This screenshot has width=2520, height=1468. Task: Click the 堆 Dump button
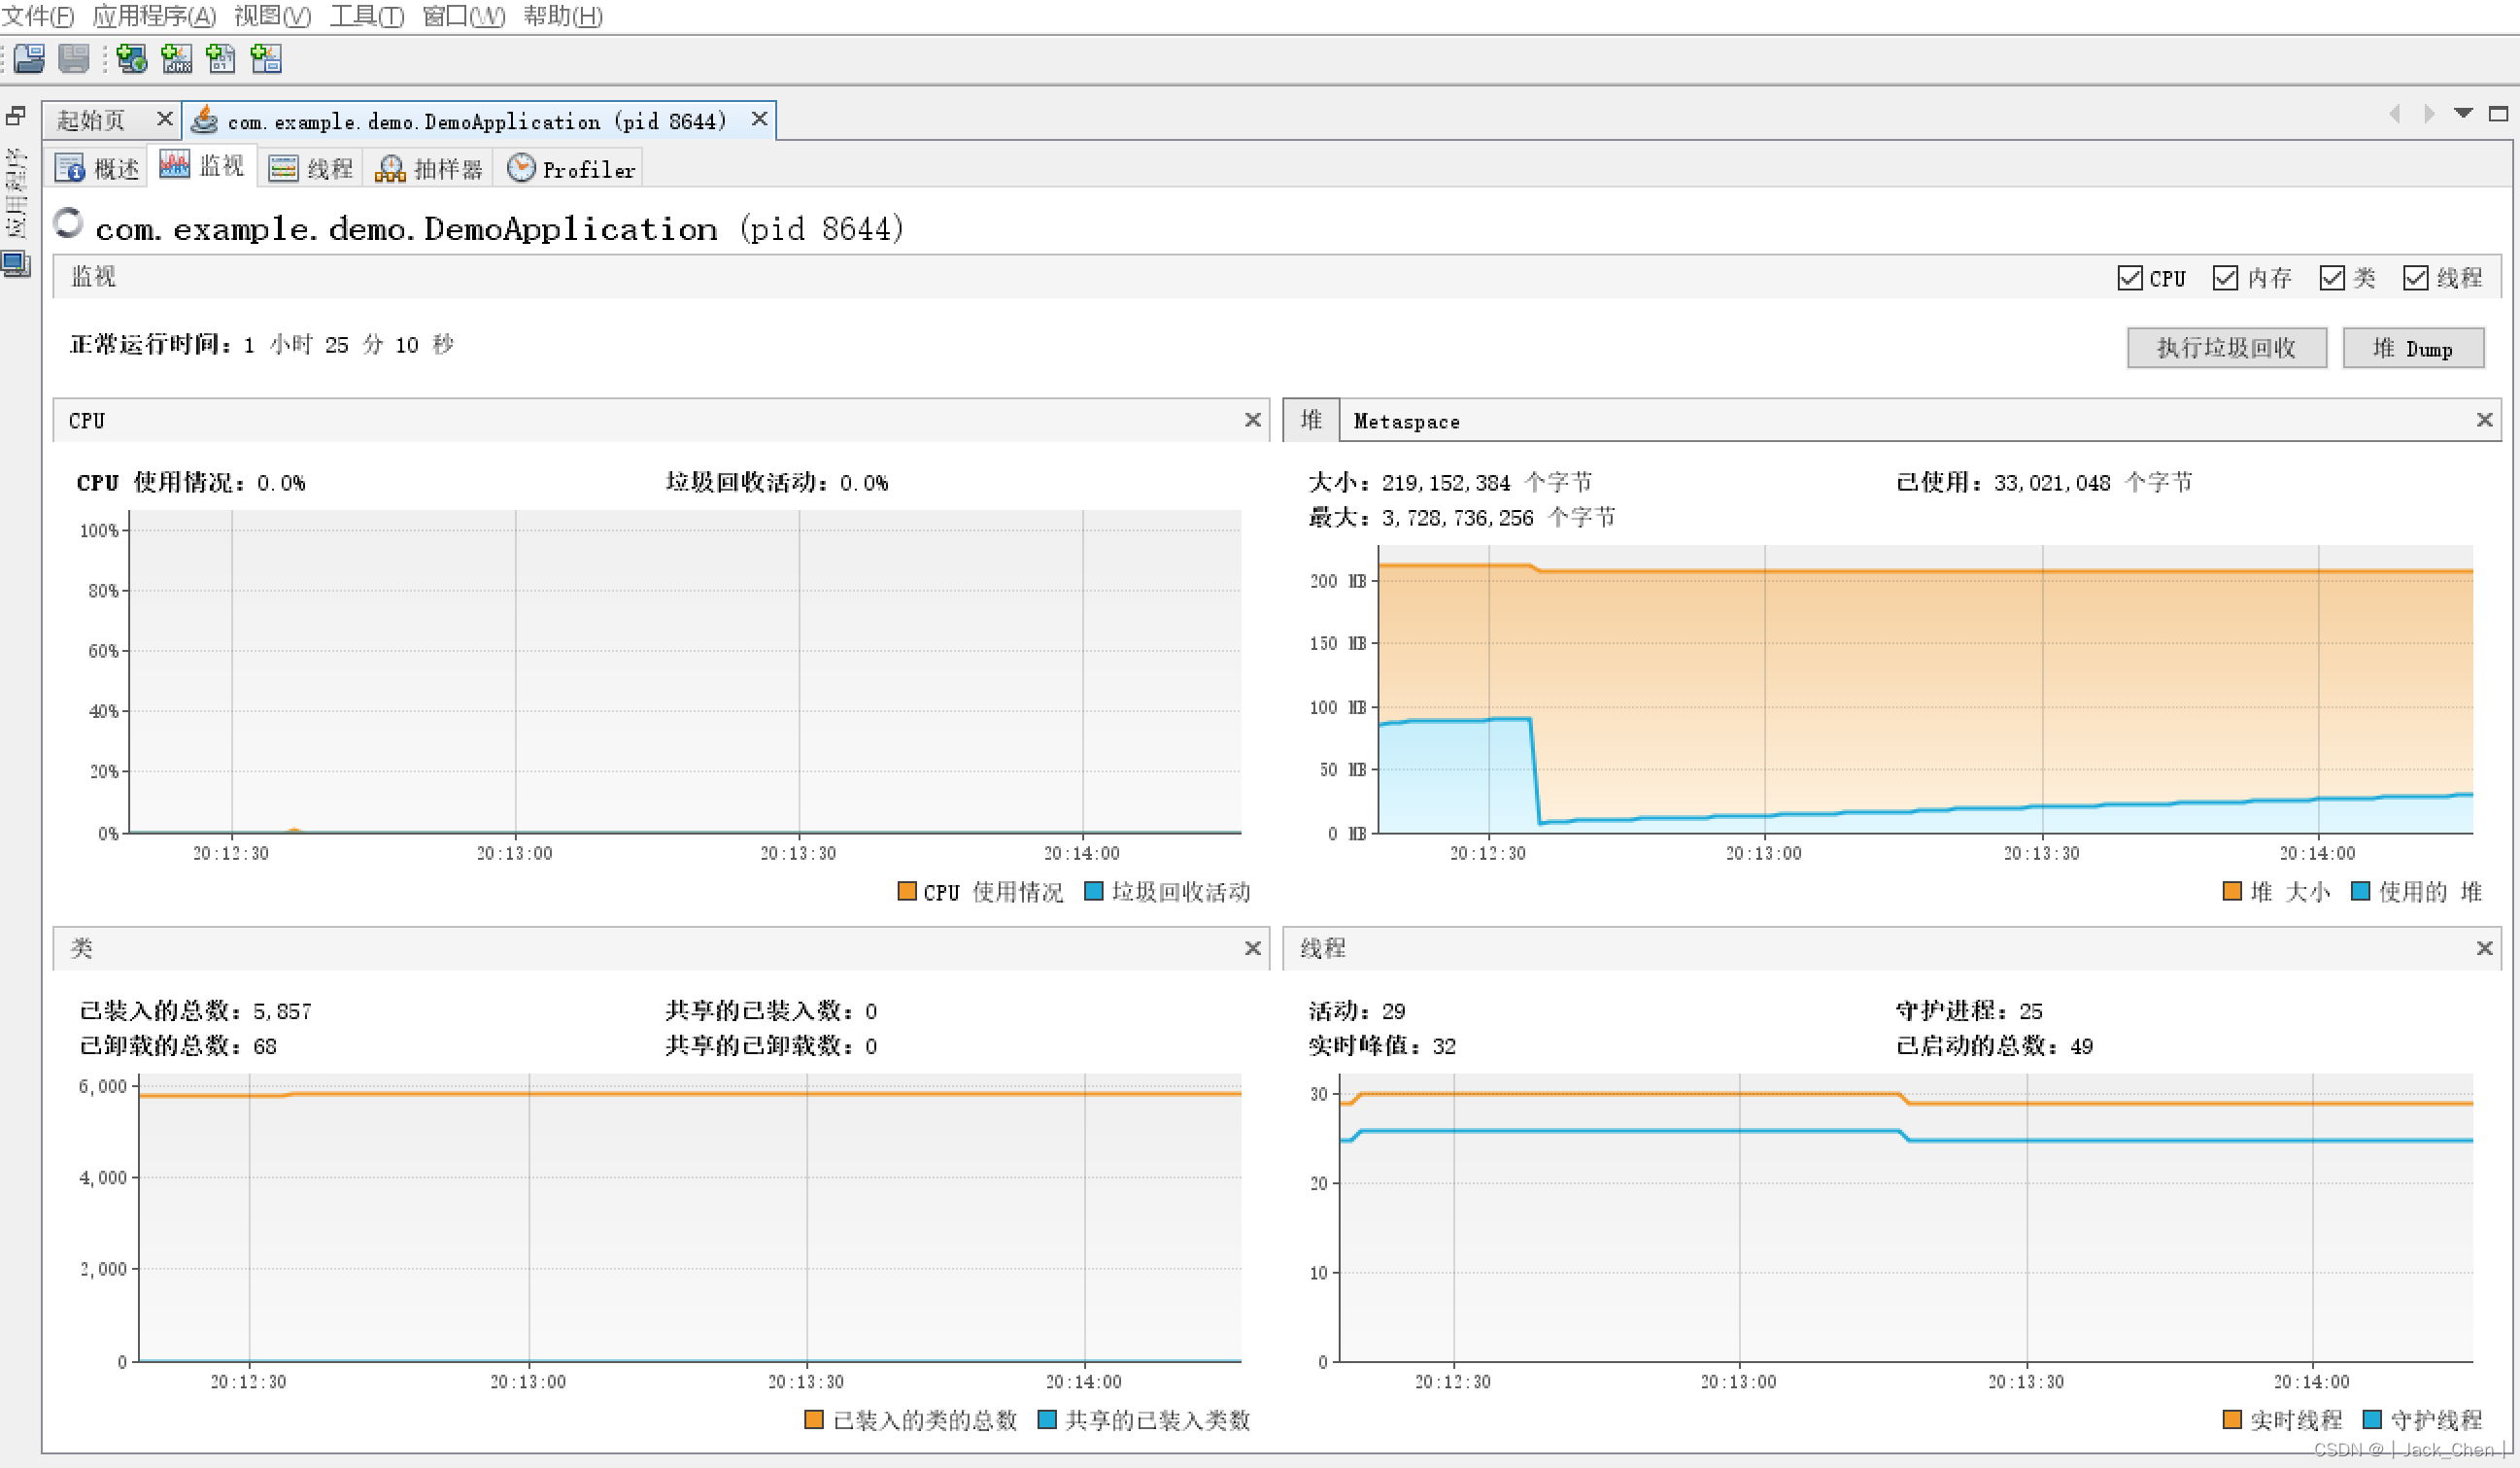(x=2412, y=348)
